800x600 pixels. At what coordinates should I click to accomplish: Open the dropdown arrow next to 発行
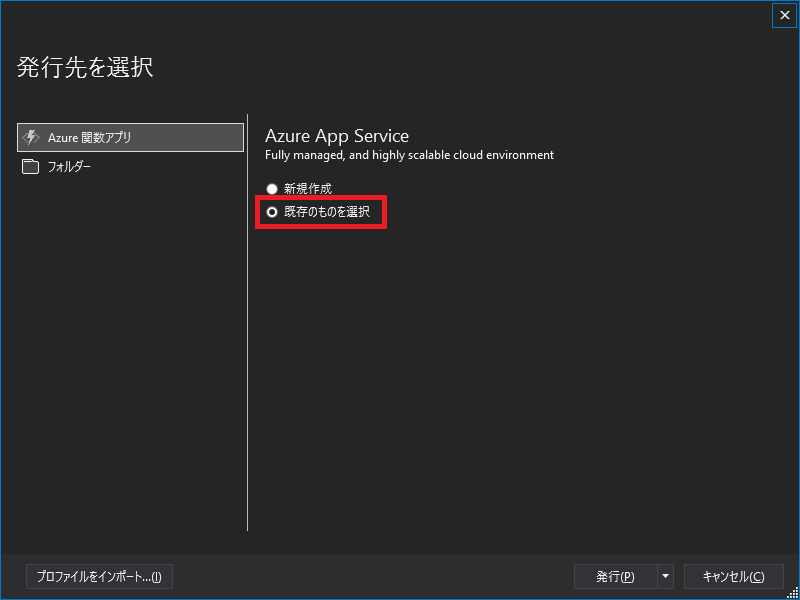[x=665, y=577]
